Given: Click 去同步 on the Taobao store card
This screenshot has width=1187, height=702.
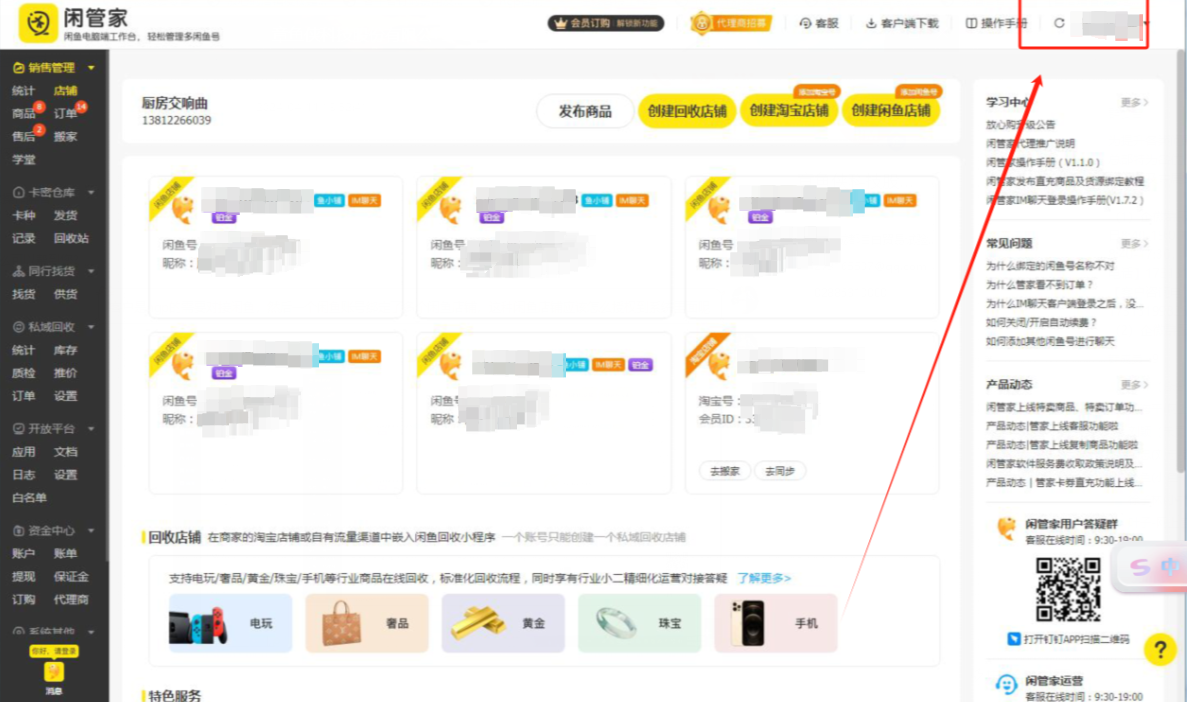Looking at the screenshot, I should point(780,471).
